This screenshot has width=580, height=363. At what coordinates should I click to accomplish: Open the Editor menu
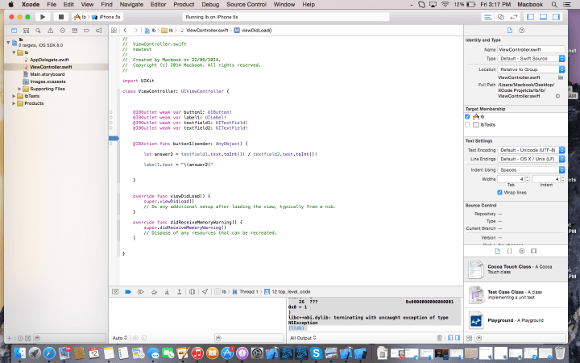158,4
